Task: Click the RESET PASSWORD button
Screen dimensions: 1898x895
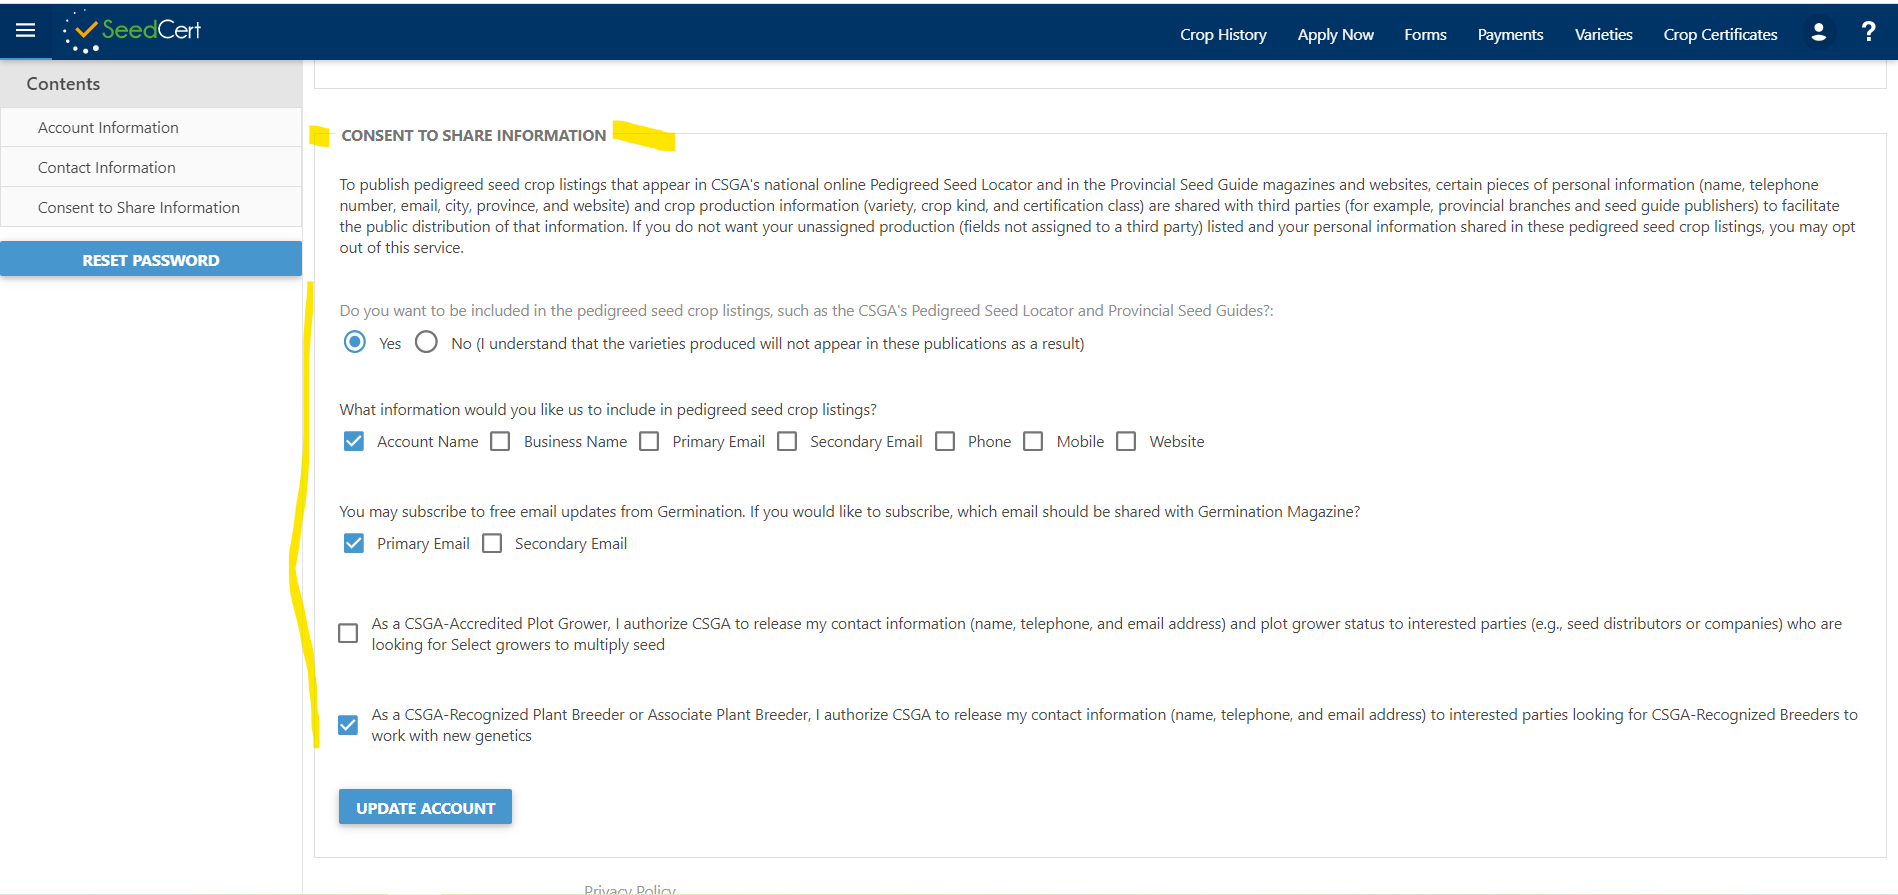Action: pyautogui.click(x=151, y=259)
